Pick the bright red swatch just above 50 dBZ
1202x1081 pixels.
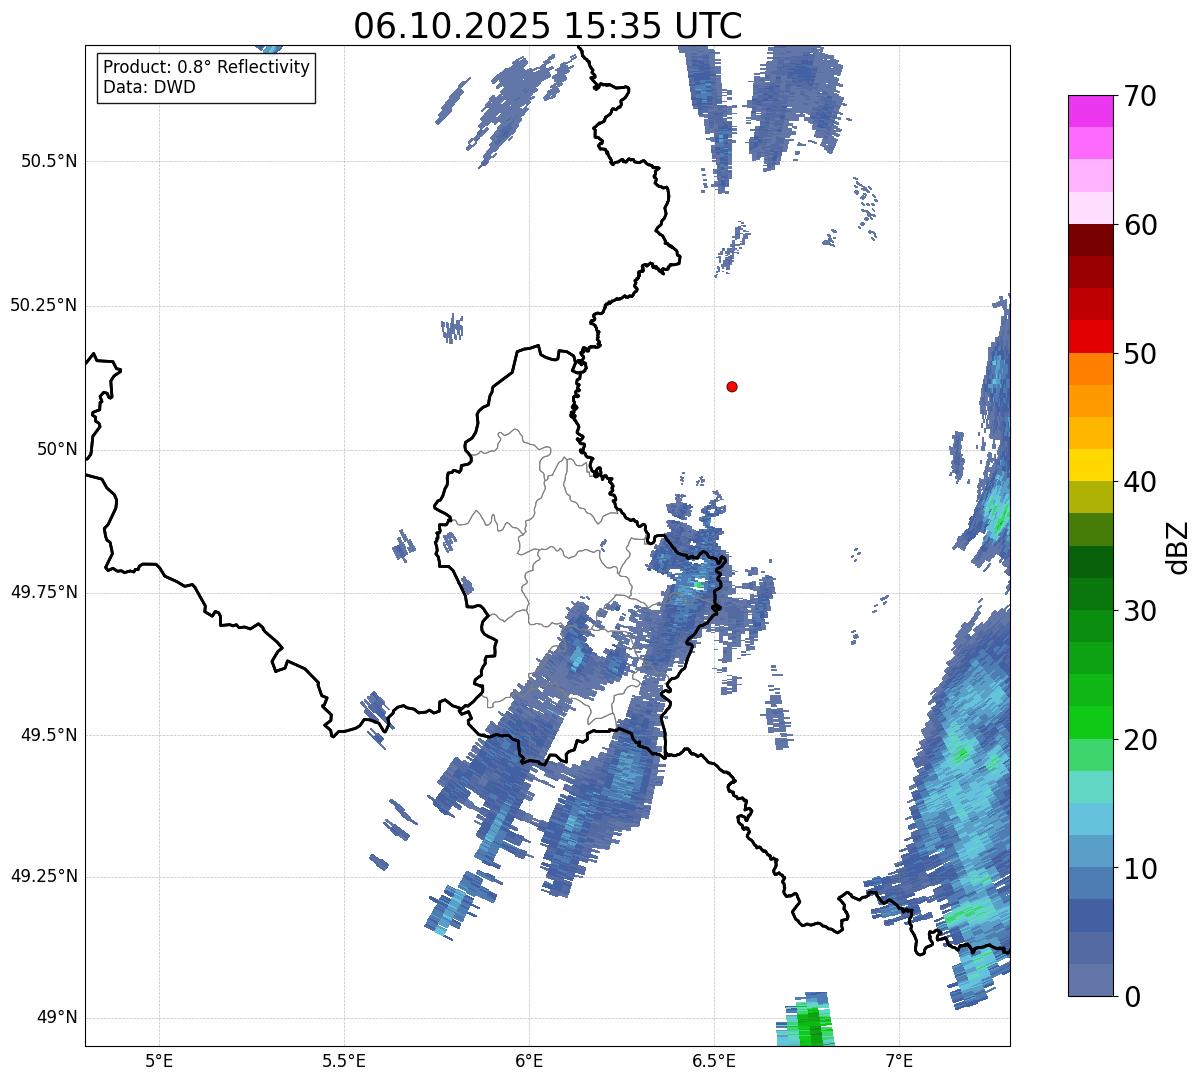1090,336
